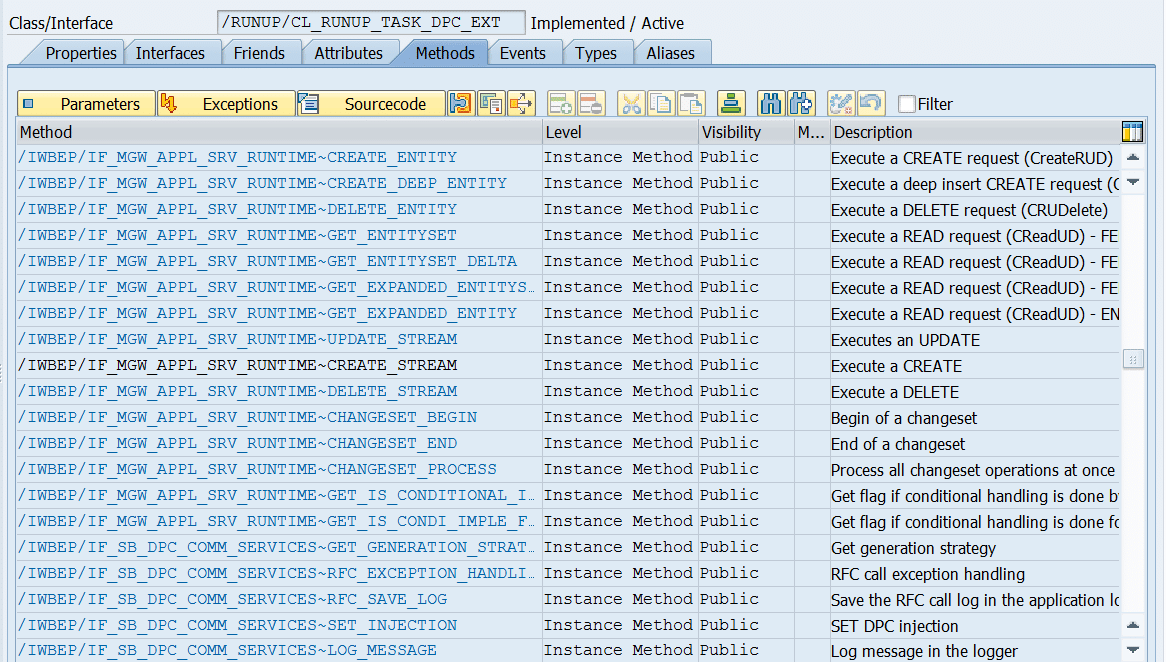Click the Find next binoculars-plus icon
Screen dimensions: 1176x662
pos(801,104)
